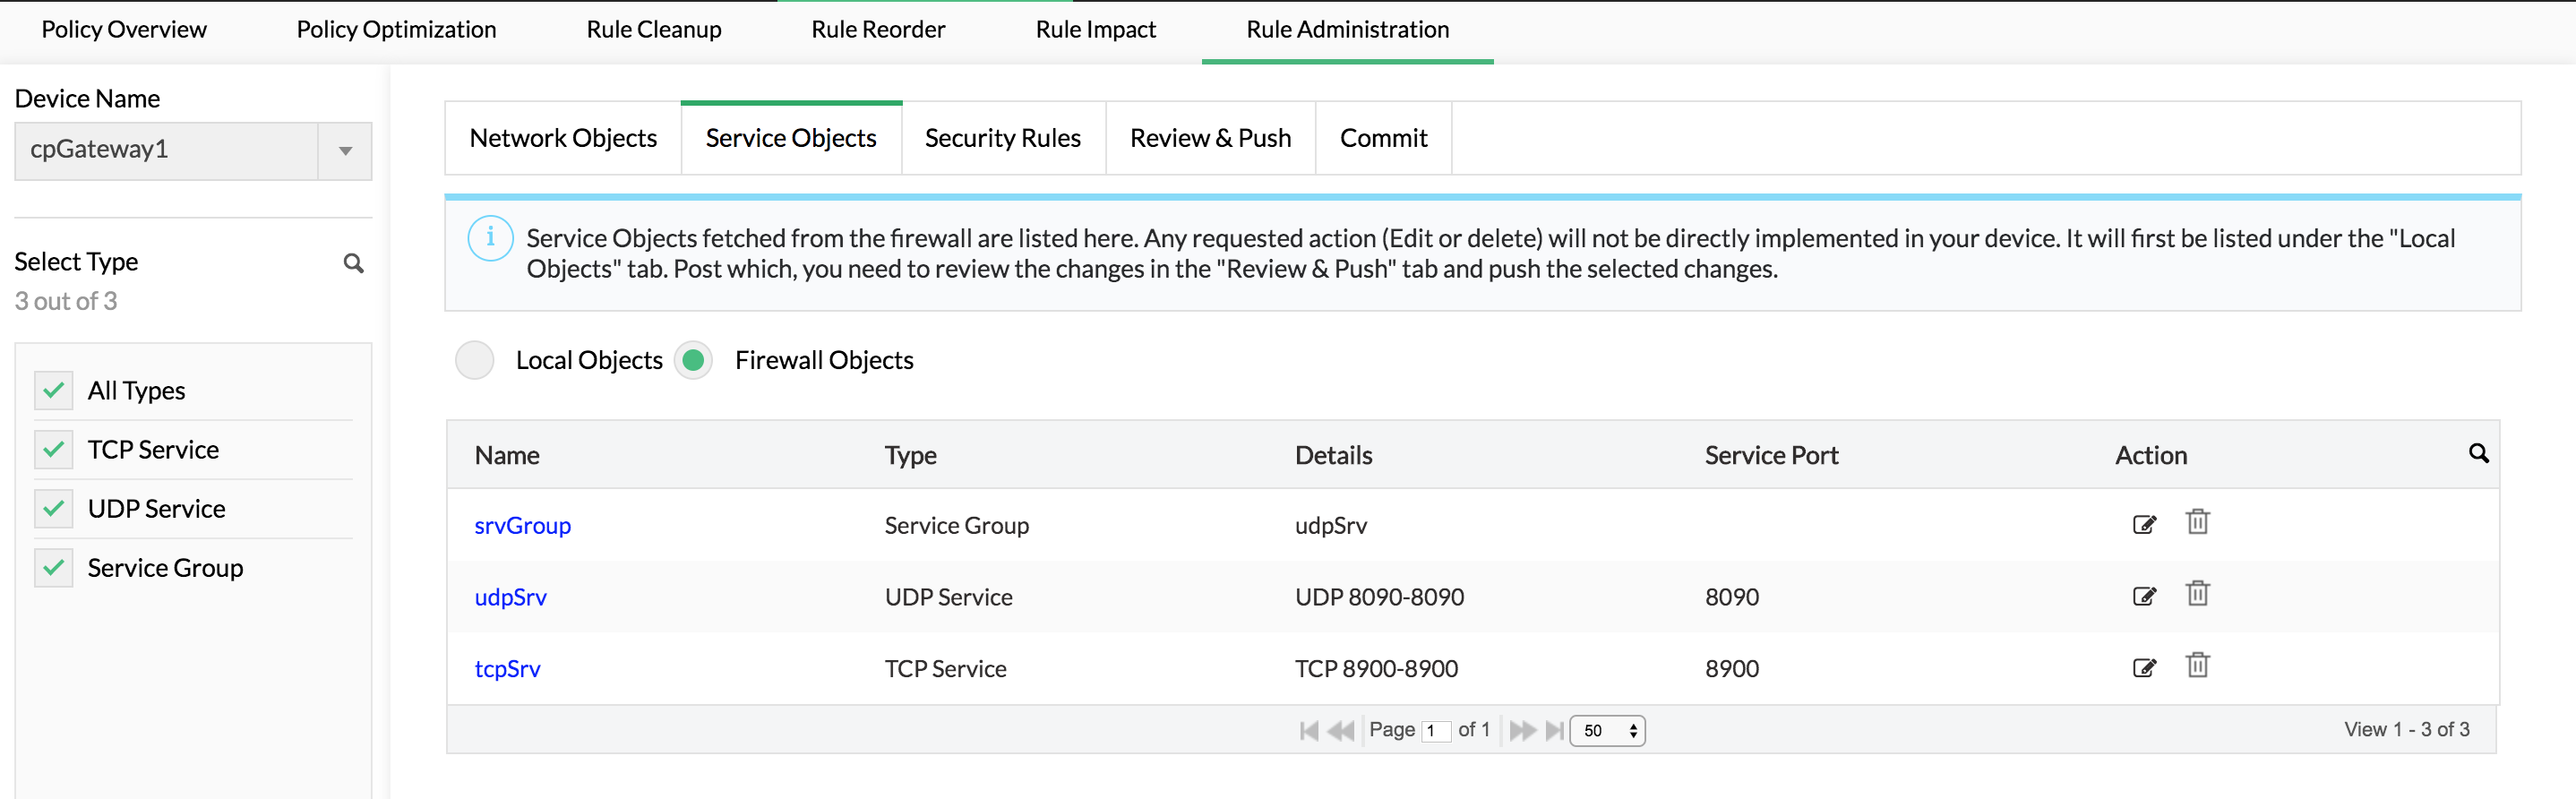This screenshot has height=799, width=2576.
Task: Delete the srvGroup service object
Action: (2197, 522)
